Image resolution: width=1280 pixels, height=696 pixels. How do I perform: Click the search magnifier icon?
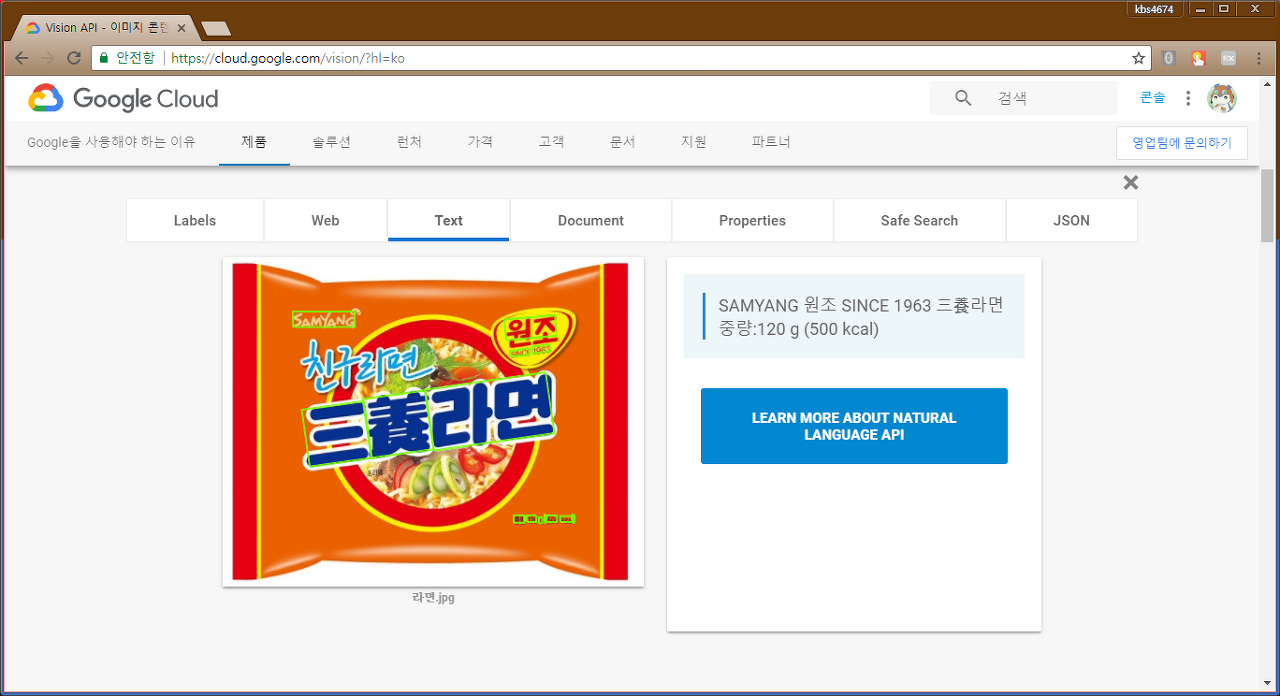point(963,98)
